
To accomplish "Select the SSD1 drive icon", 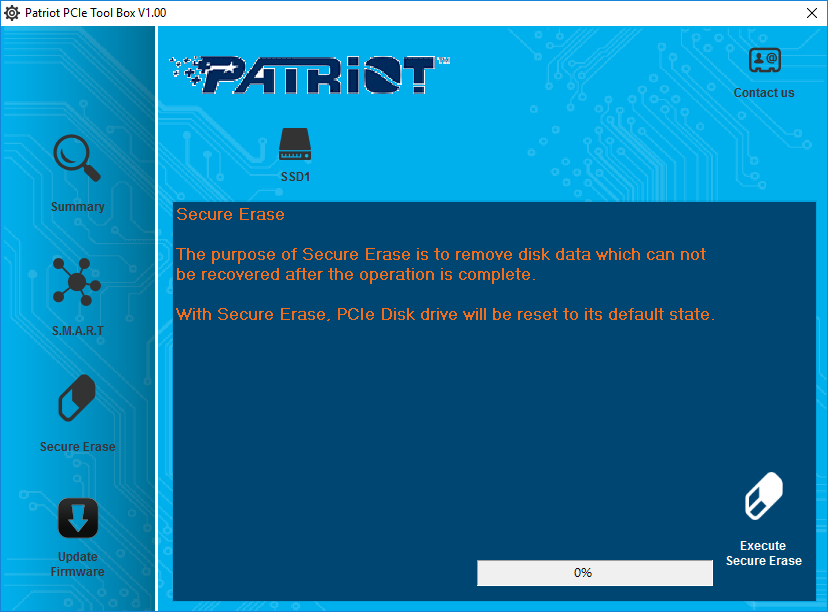I will click(x=295, y=144).
